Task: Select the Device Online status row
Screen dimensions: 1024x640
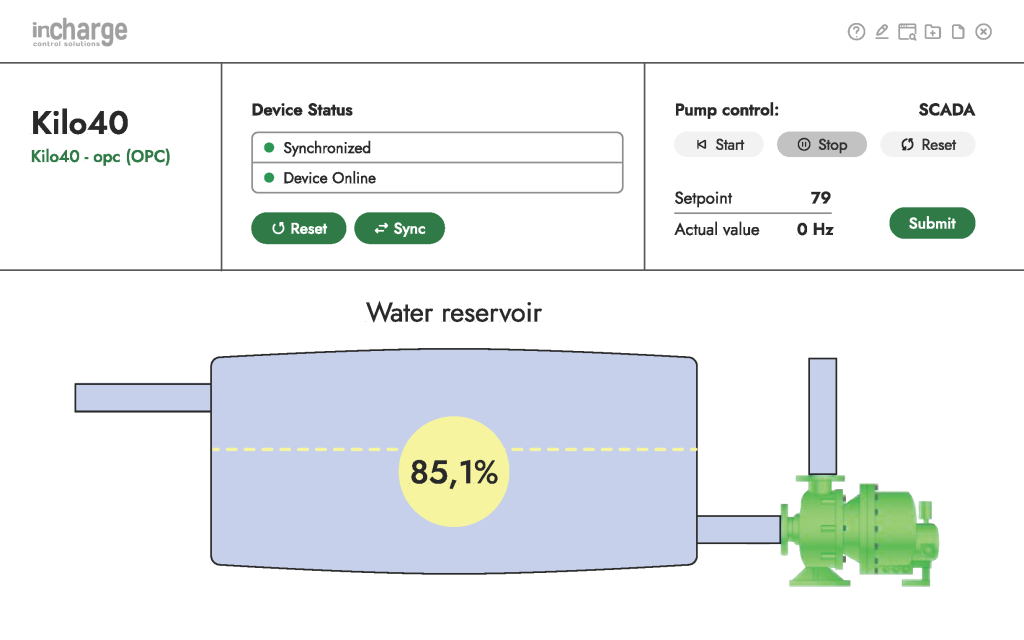Action: point(437,178)
